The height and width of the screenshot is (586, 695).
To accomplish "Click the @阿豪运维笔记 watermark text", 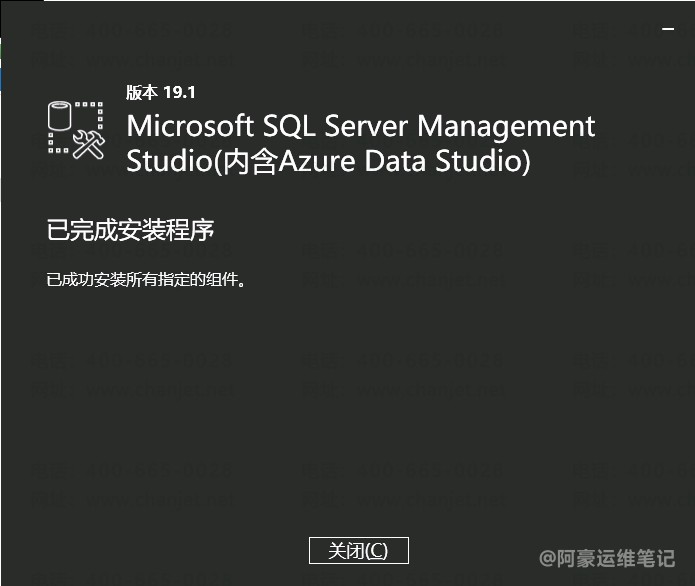I will pos(607,556).
